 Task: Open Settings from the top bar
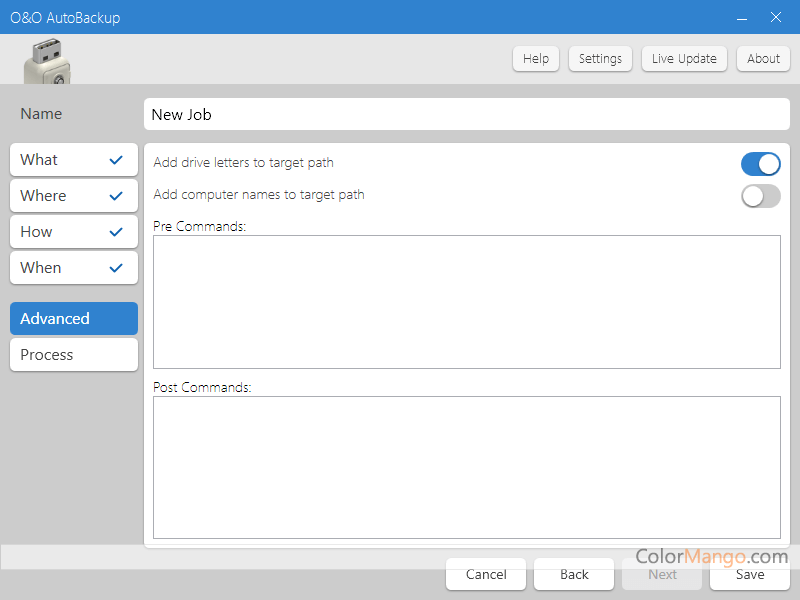click(x=600, y=59)
